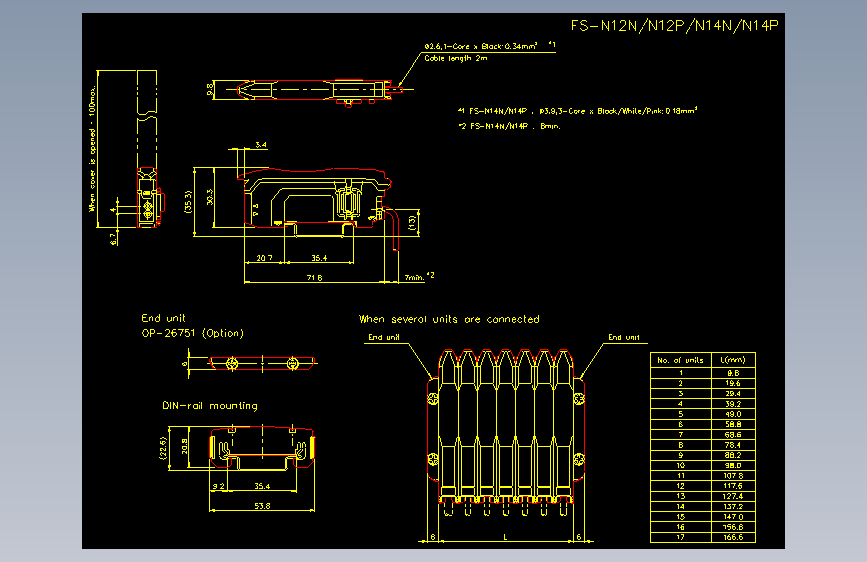This screenshot has height=562, width=867.
Task: Click unit count "17" in the table
Action: point(681,537)
